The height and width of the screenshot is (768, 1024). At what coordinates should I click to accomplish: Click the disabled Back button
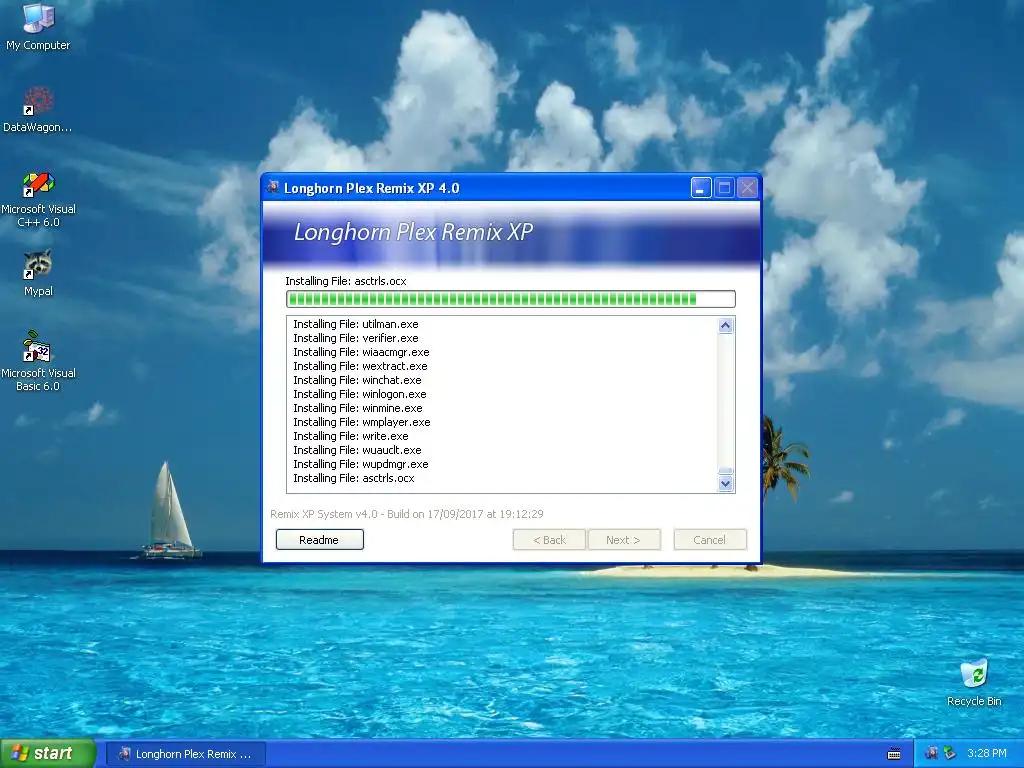tap(549, 540)
